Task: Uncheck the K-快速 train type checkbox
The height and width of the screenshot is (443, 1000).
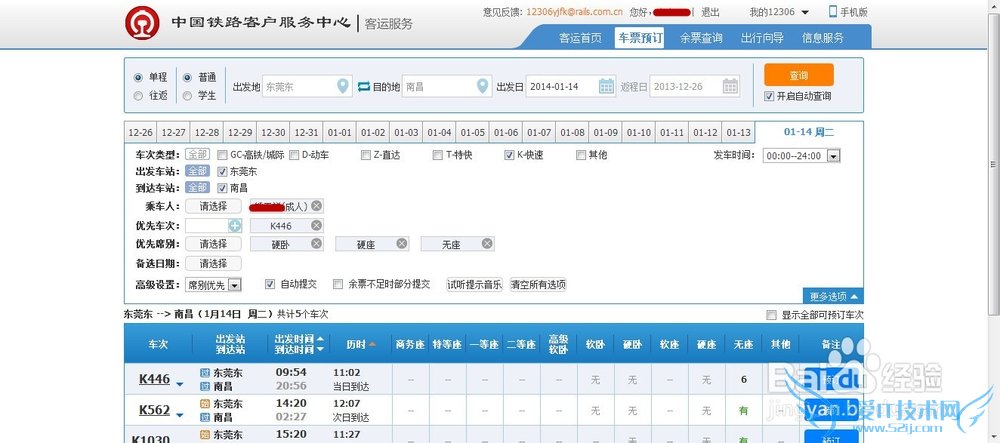Action: 509,155
